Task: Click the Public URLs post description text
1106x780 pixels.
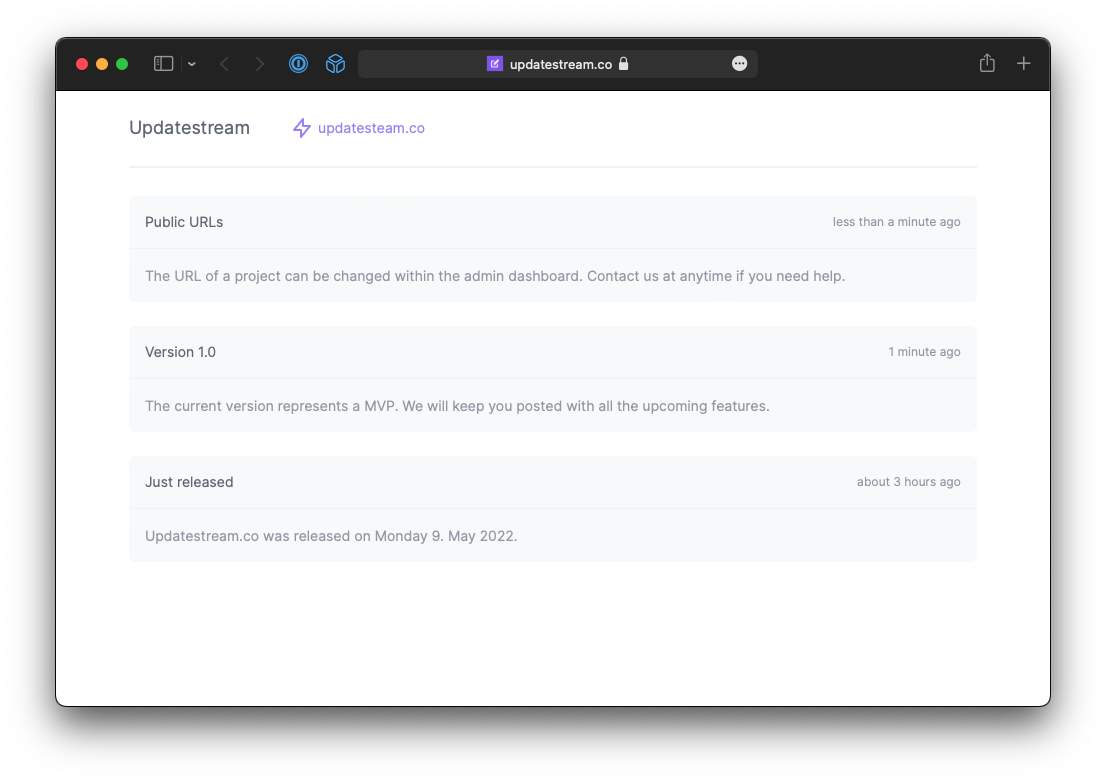Action: coord(495,276)
